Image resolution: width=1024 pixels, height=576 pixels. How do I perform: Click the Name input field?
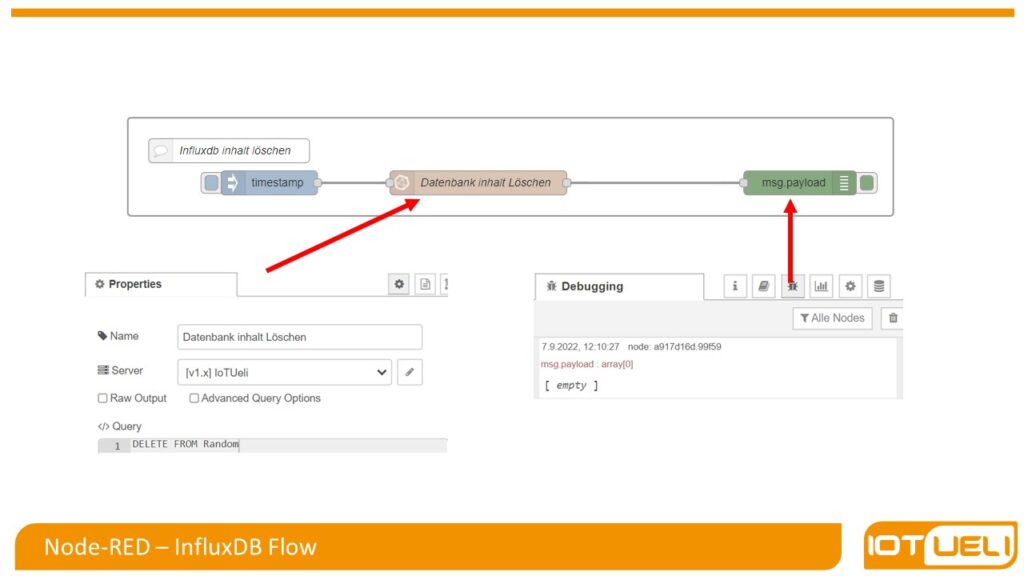(x=299, y=337)
